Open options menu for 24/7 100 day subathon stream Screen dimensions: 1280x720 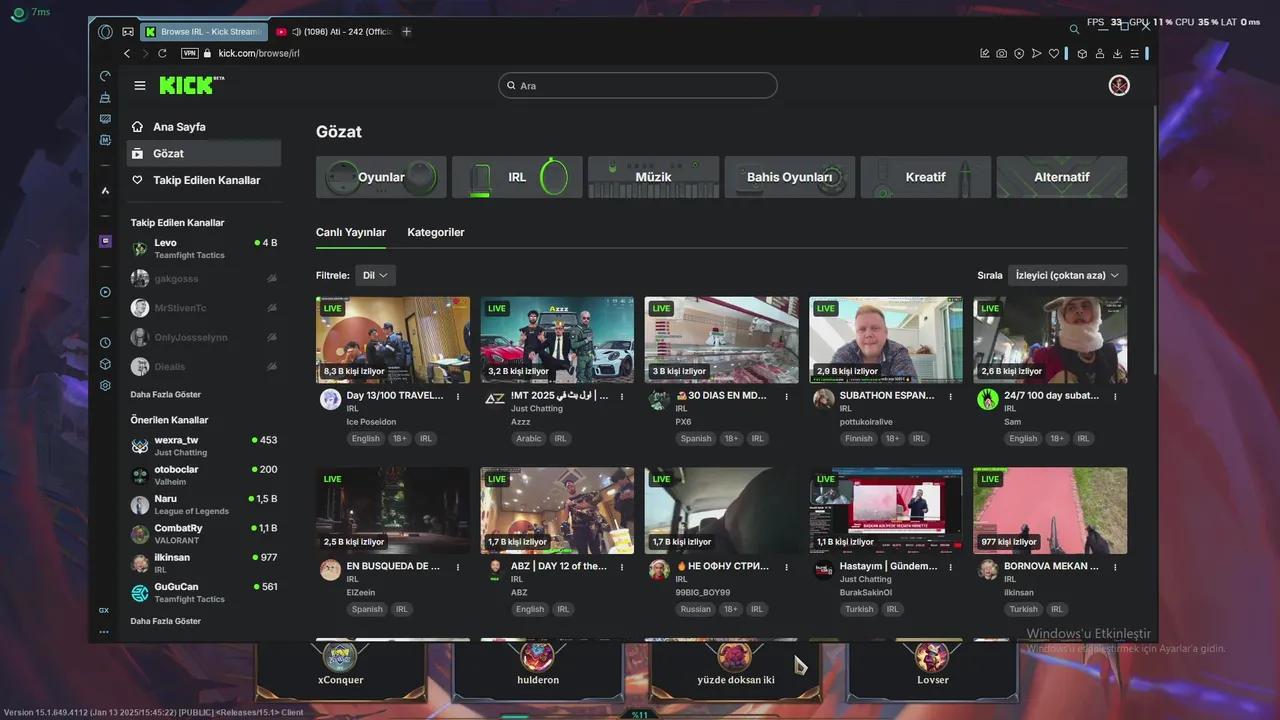coord(1115,396)
